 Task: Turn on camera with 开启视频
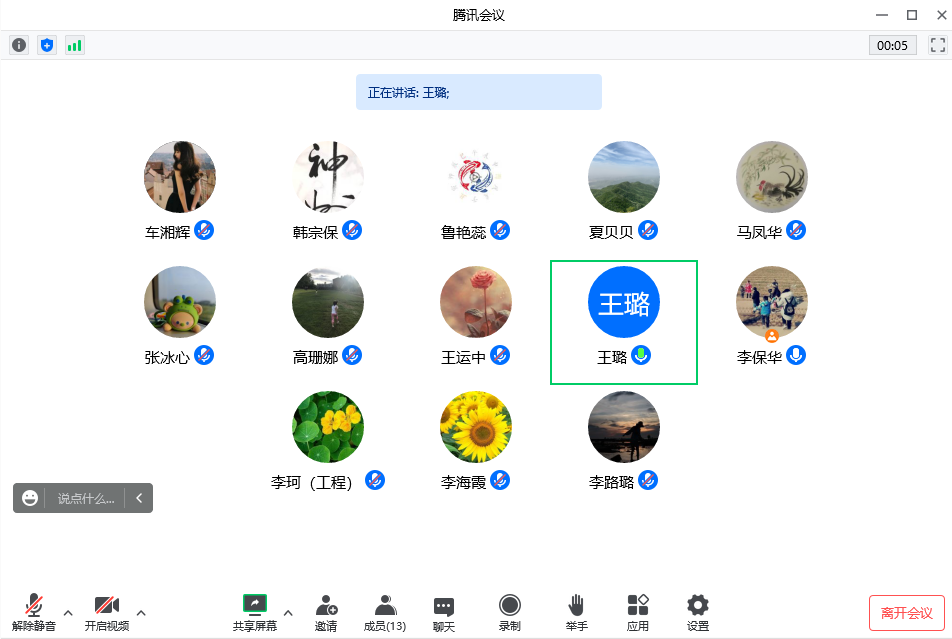click(106, 612)
